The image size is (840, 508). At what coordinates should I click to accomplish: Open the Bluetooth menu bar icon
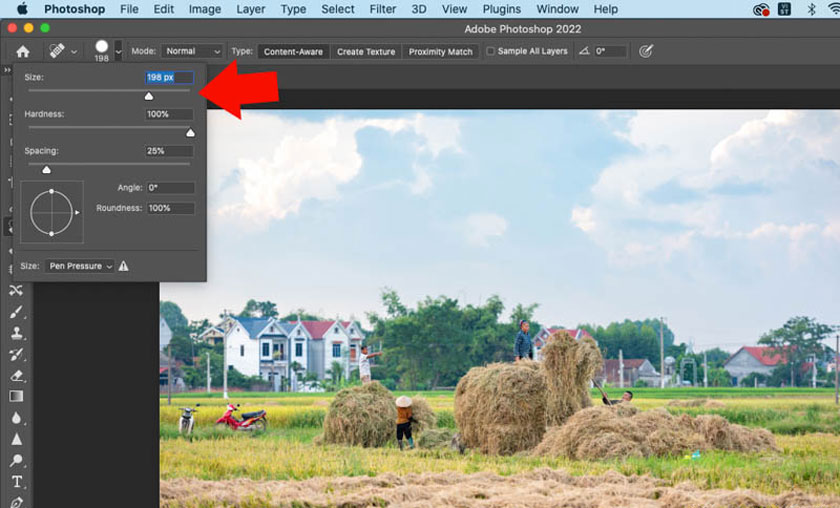[x=812, y=9]
